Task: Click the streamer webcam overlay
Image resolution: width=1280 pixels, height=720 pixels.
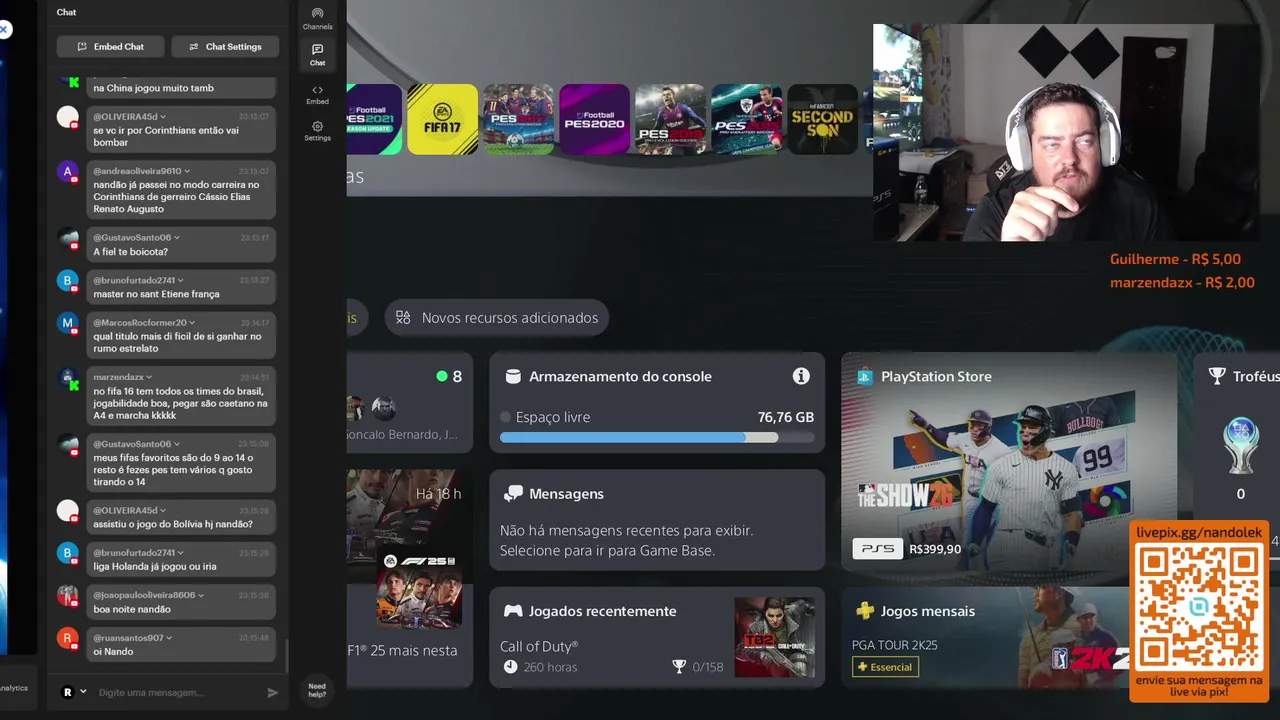Action: (x=1066, y=132)
